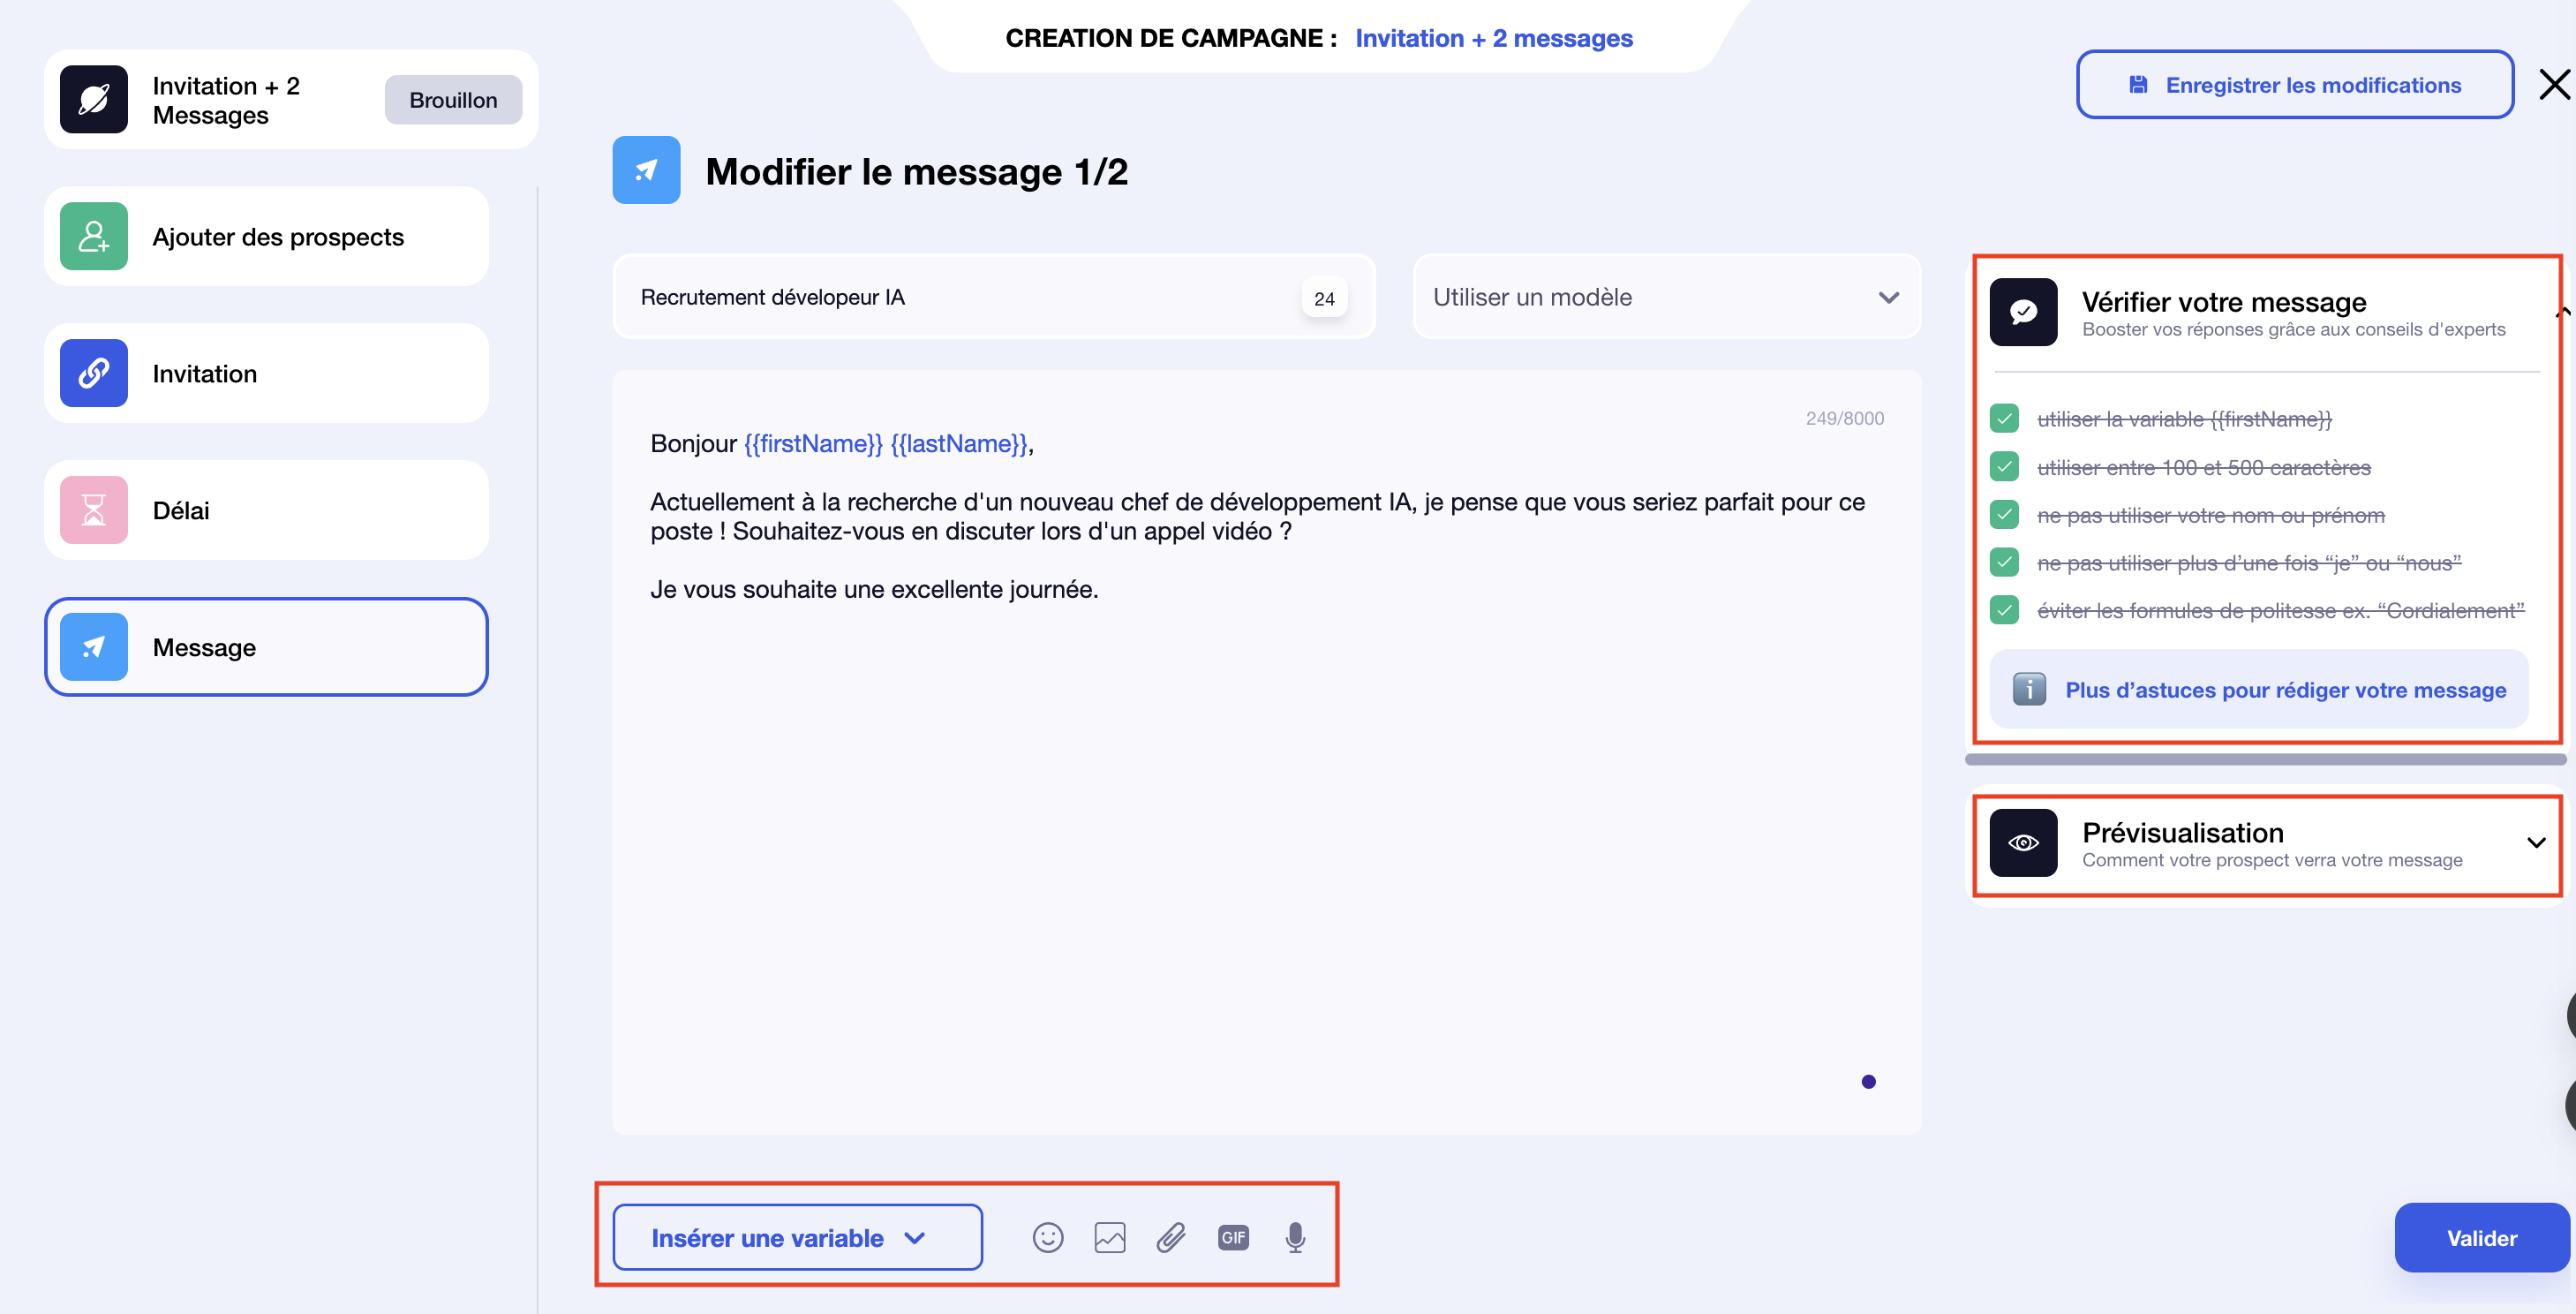Toggle the 100 to 500 characters checkbox
Image resolution: width=2576 pixels, height=1314 pixels.
click(2004, 466)
